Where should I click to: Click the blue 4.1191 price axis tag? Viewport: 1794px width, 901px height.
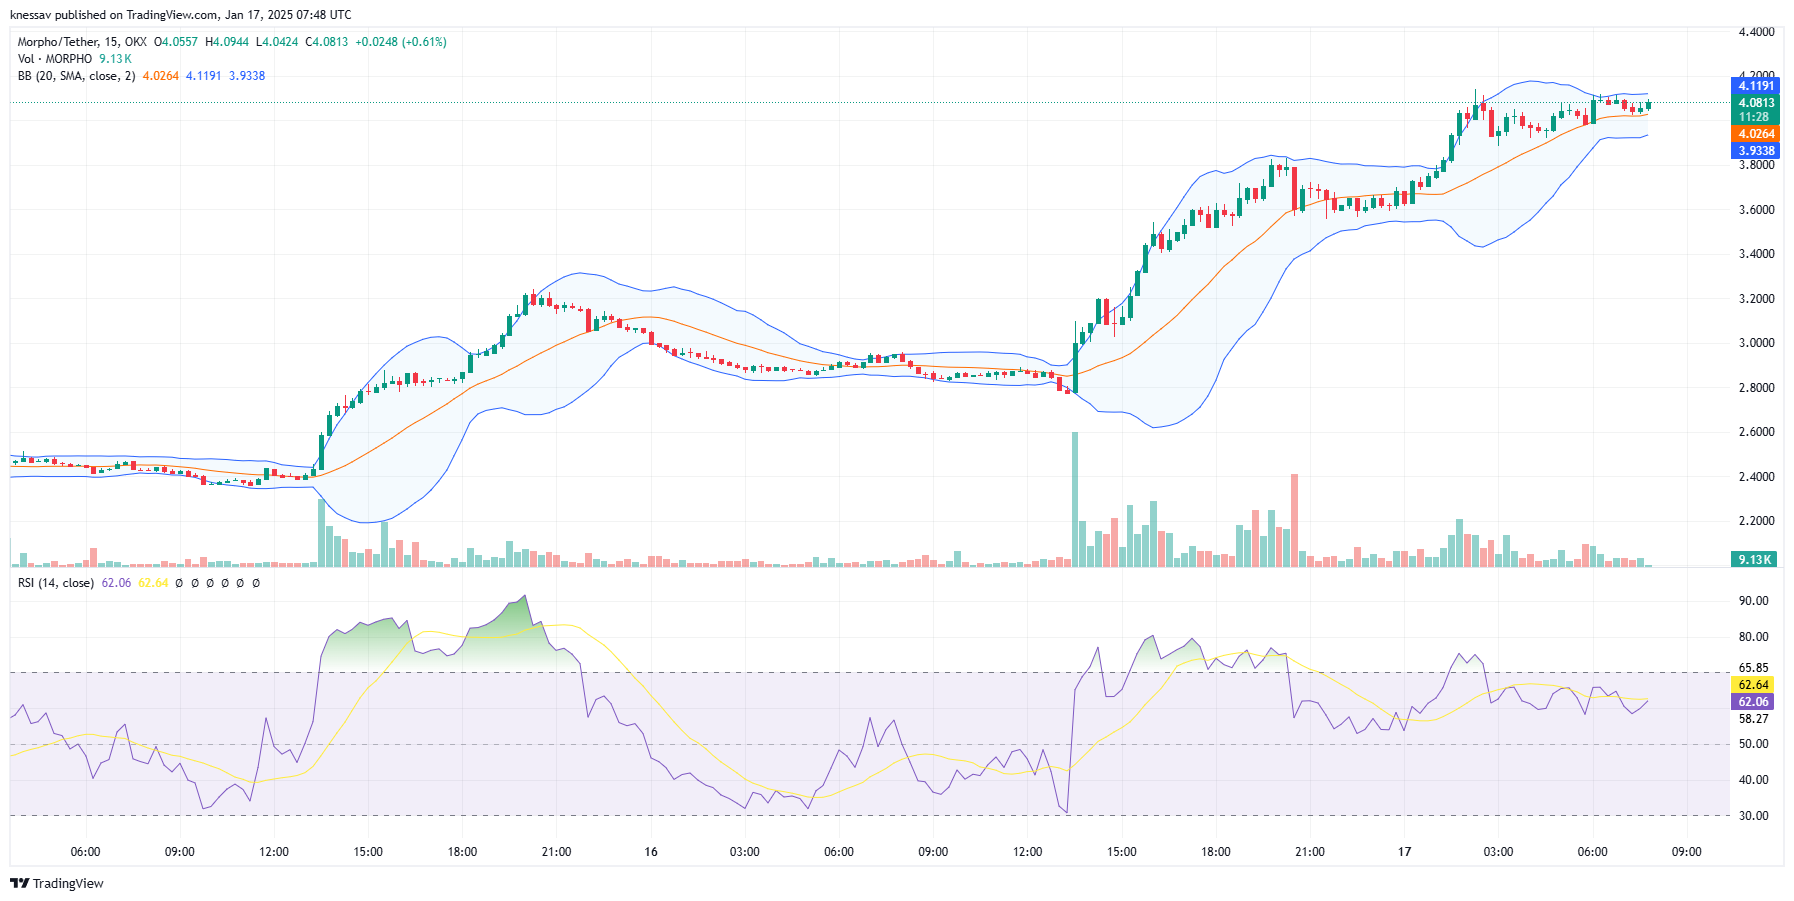(x=1755, y=86)
